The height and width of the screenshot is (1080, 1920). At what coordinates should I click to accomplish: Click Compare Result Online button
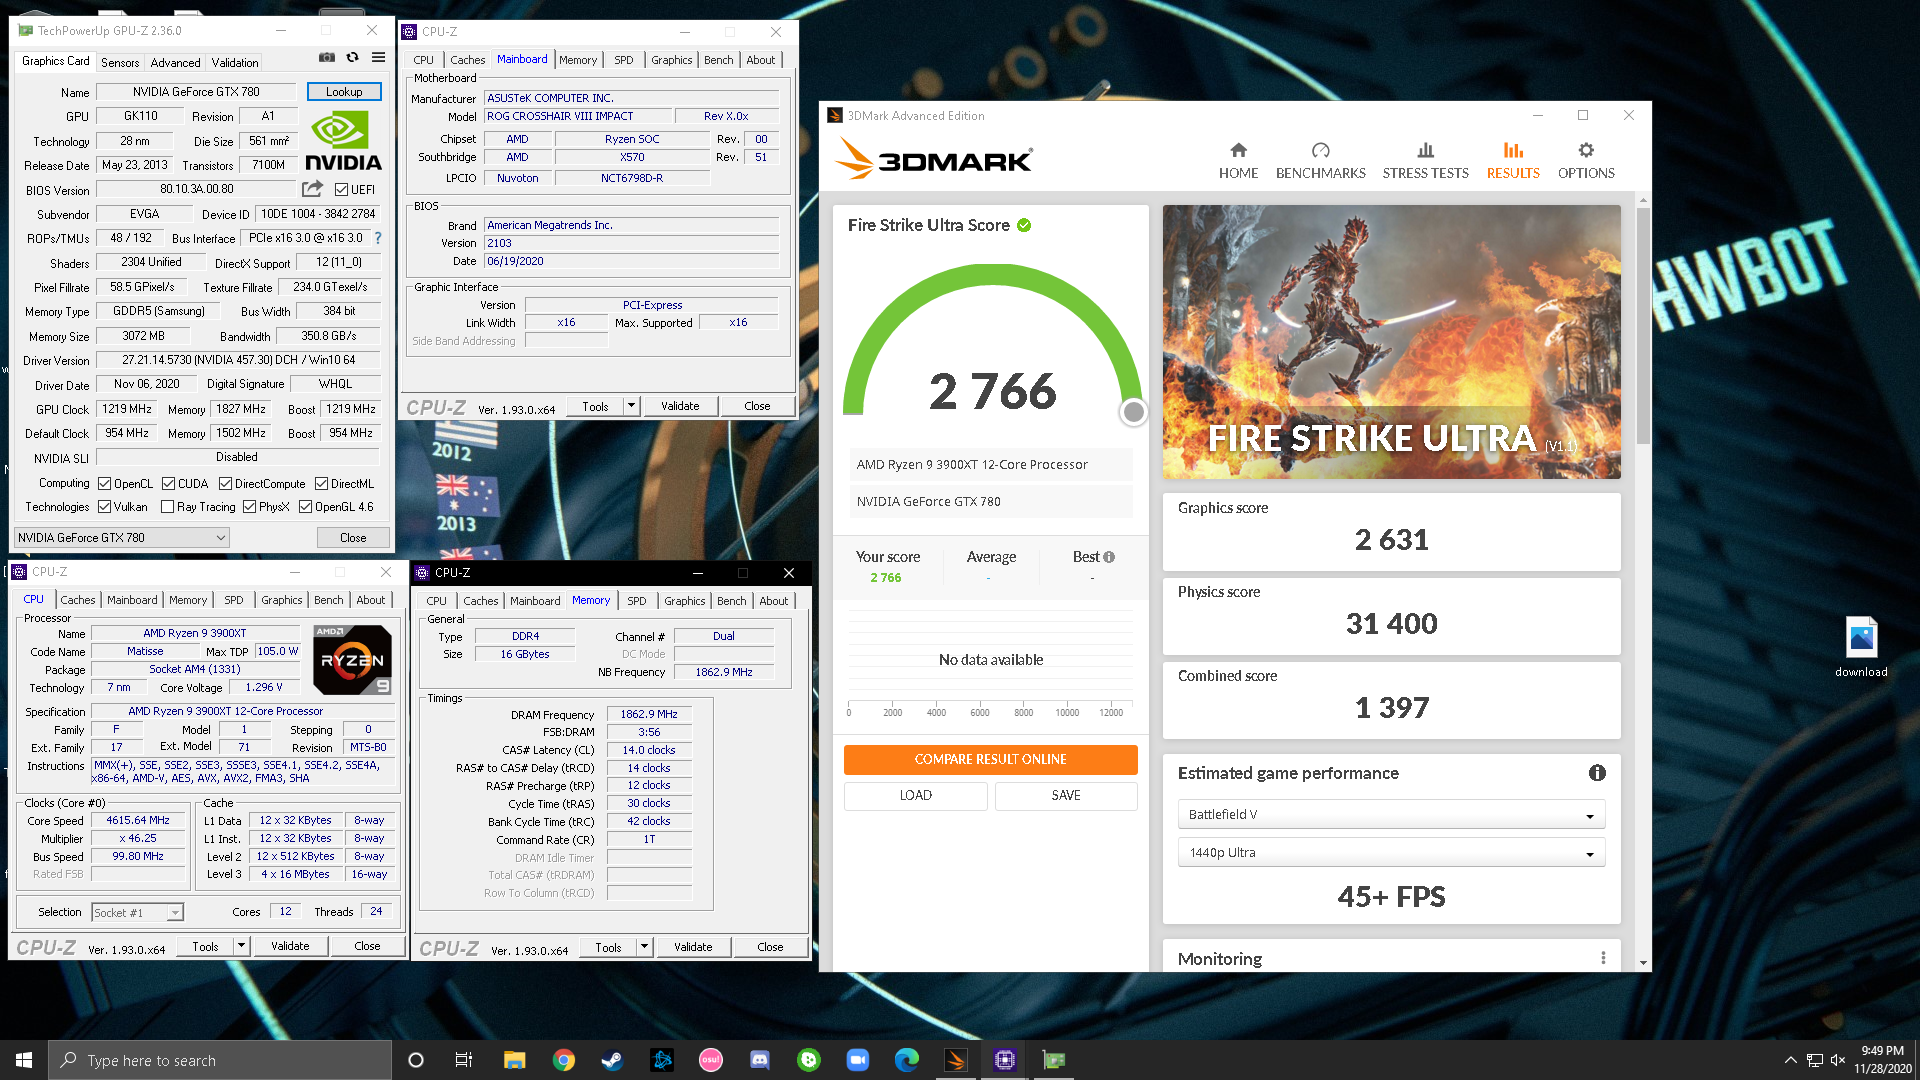990,759
